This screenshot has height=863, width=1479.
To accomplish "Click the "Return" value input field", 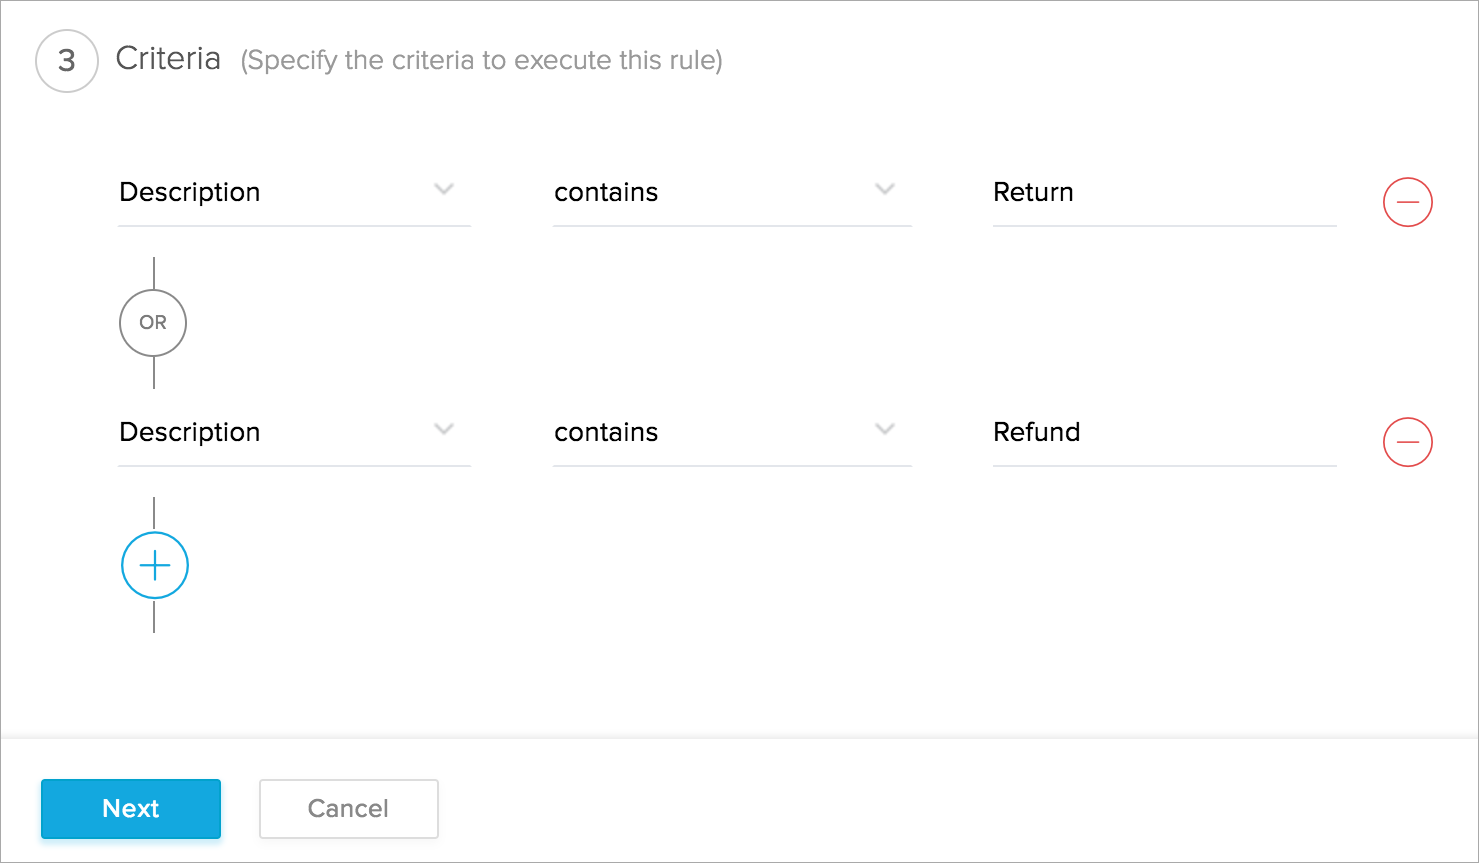I will coord(1163,193).
